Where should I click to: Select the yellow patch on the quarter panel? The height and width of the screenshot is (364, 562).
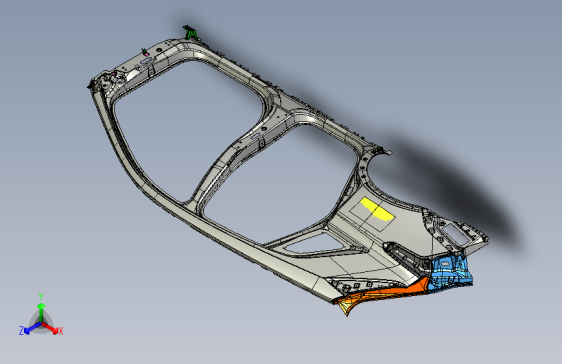(x=377, y=209)
